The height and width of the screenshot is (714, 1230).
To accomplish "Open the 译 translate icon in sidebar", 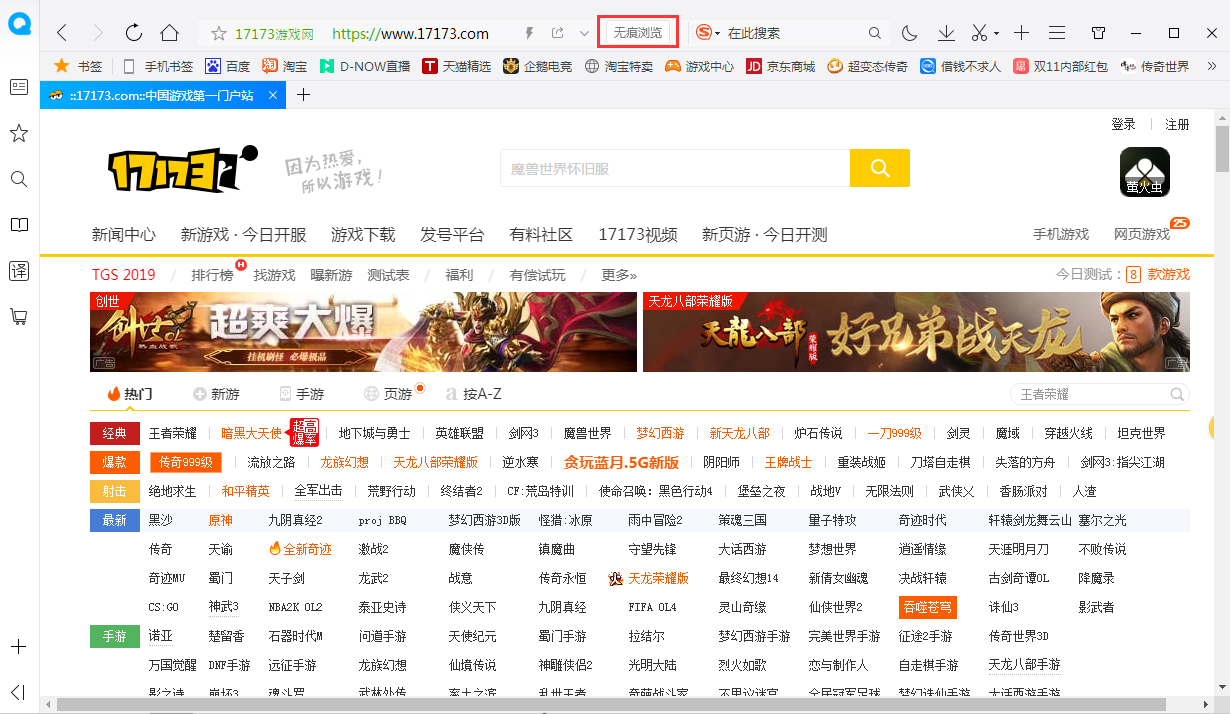I will [18, 270].
